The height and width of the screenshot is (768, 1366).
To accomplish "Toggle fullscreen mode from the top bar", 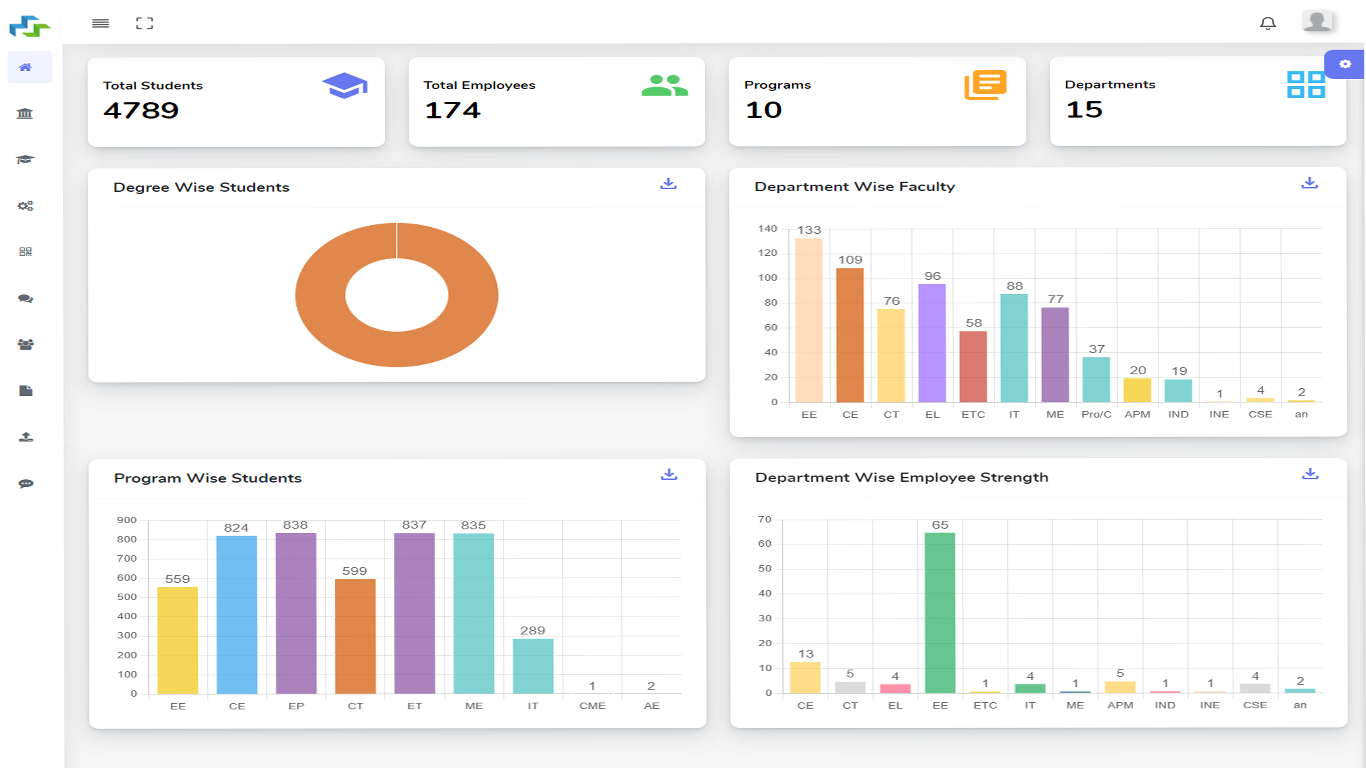I will point(144,23).
